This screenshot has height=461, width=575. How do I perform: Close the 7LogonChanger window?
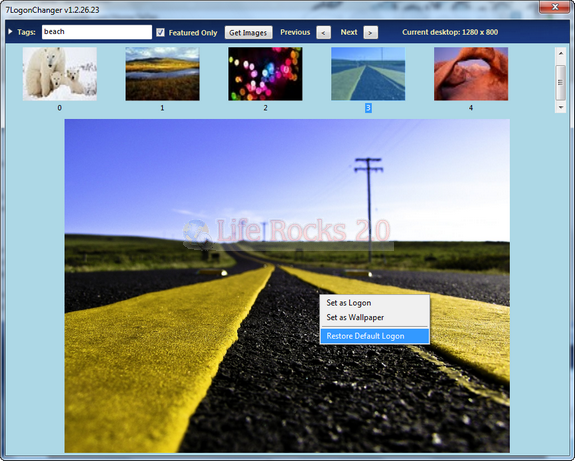point(555,7)
